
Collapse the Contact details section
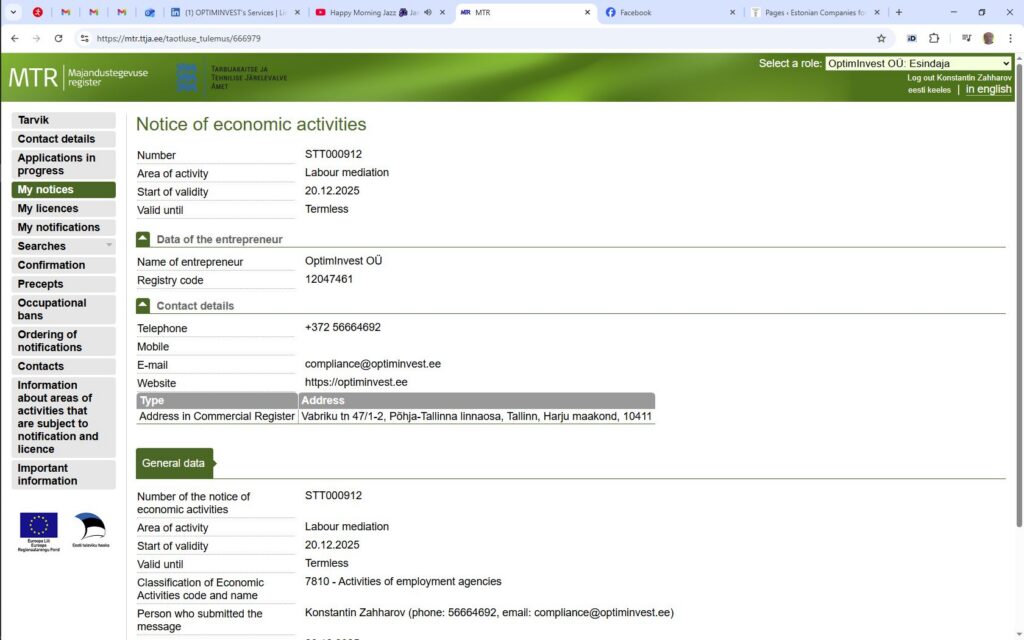(143, 305)
